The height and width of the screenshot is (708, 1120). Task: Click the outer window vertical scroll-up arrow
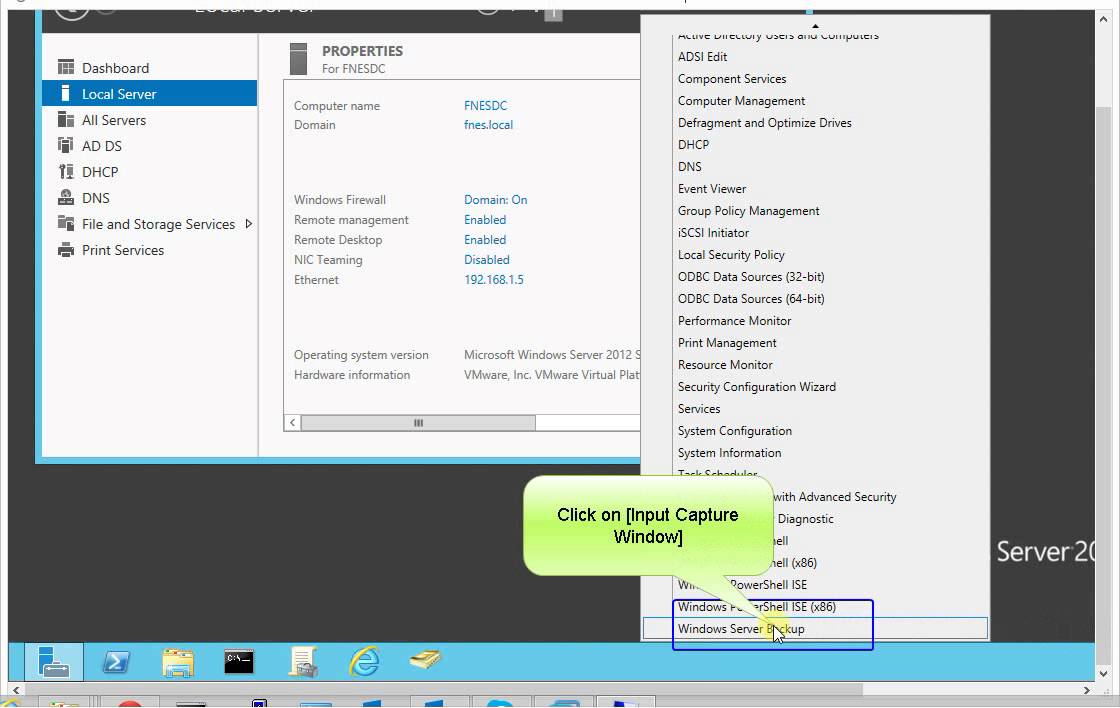click(1104, 19)
